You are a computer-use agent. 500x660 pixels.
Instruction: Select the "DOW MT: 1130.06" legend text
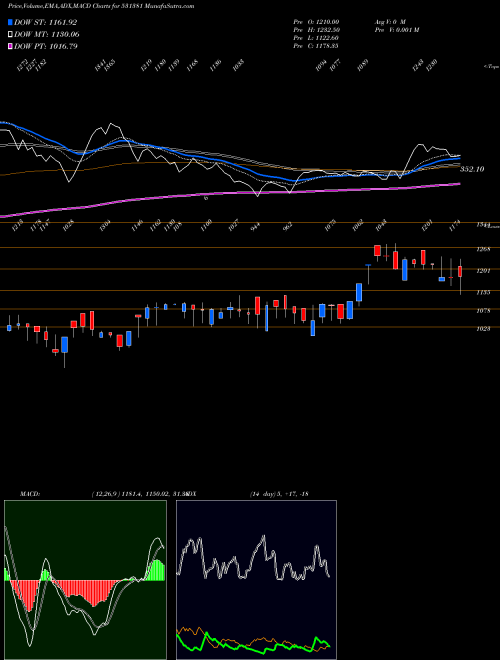pos(47,35)
